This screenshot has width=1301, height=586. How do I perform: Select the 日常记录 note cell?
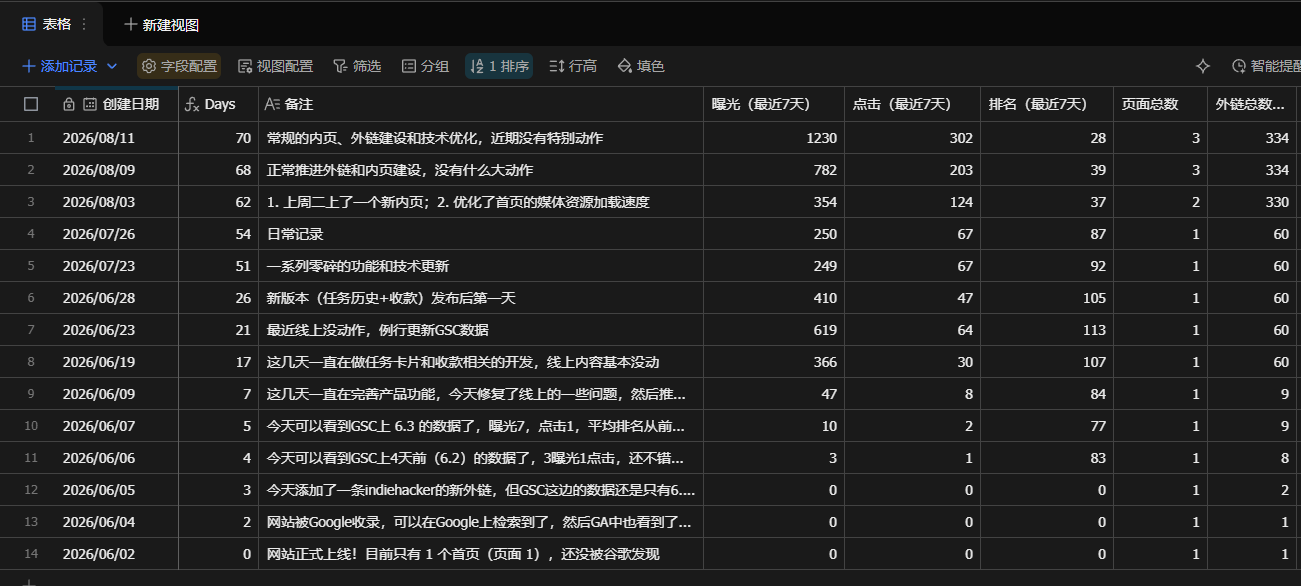[x=481, y=234]
